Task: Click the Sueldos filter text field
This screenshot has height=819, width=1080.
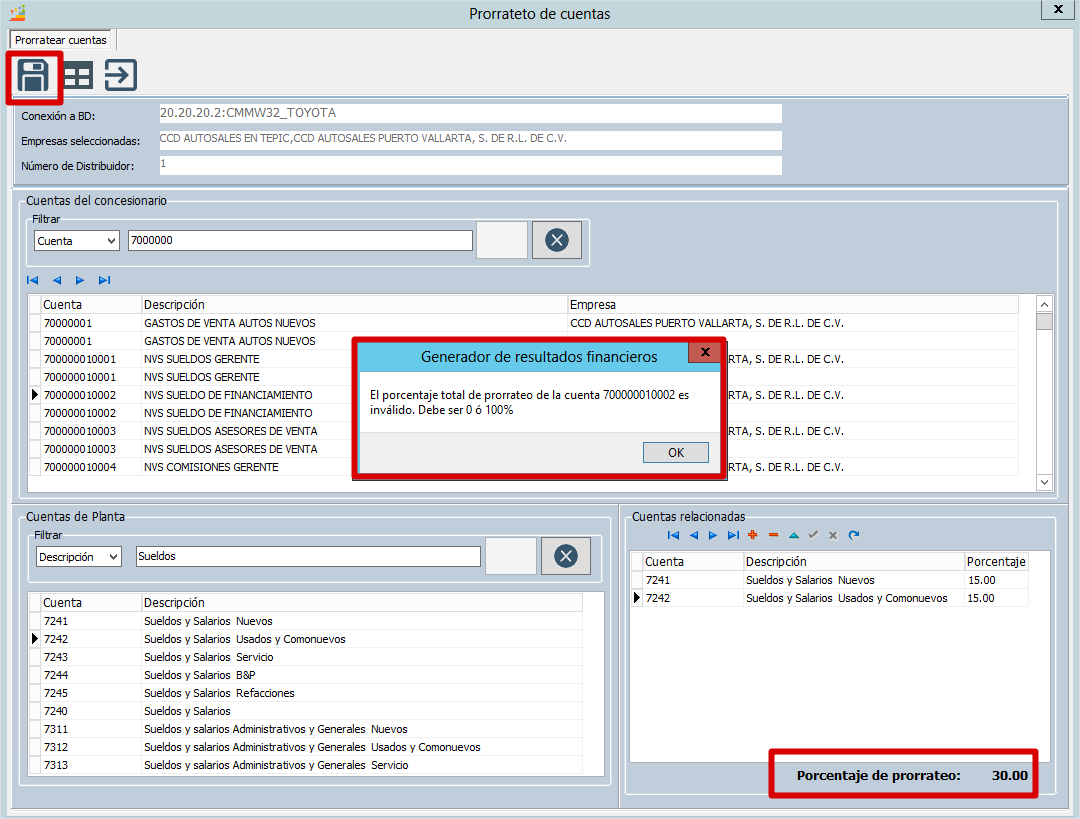Action: 308,556
